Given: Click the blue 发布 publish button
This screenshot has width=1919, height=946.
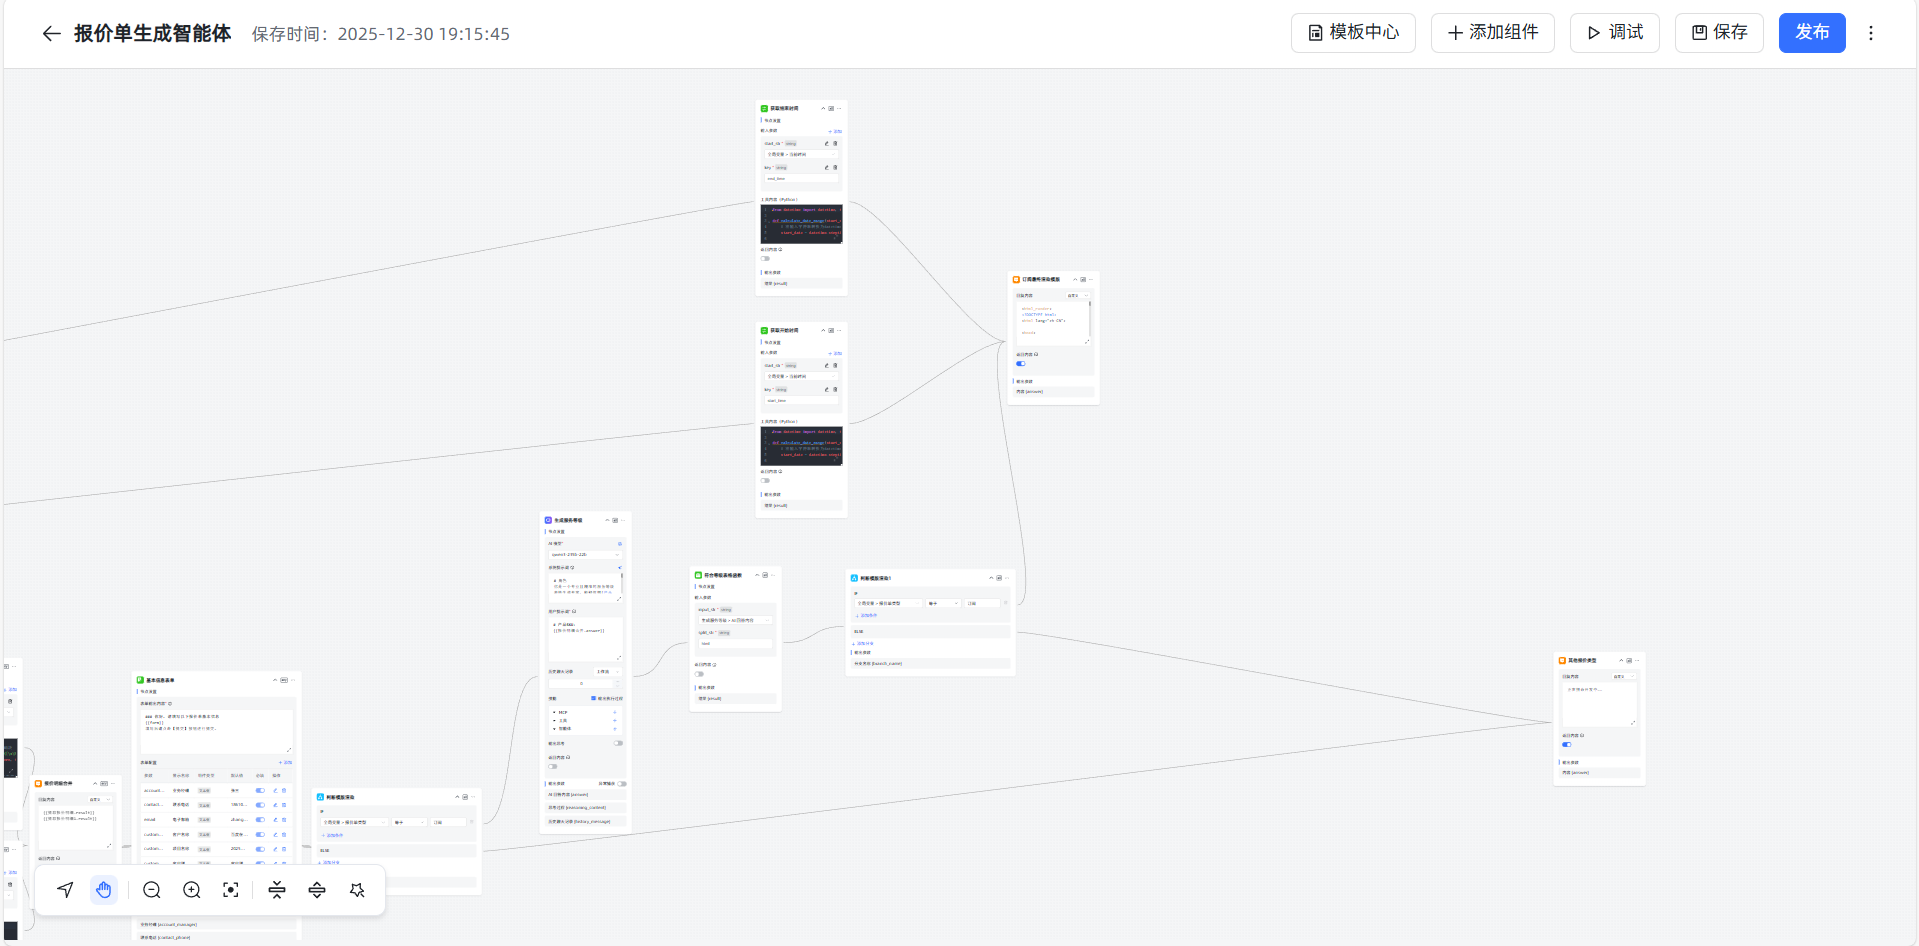Looking at the screenshot, I should (x=1811, y=33).
